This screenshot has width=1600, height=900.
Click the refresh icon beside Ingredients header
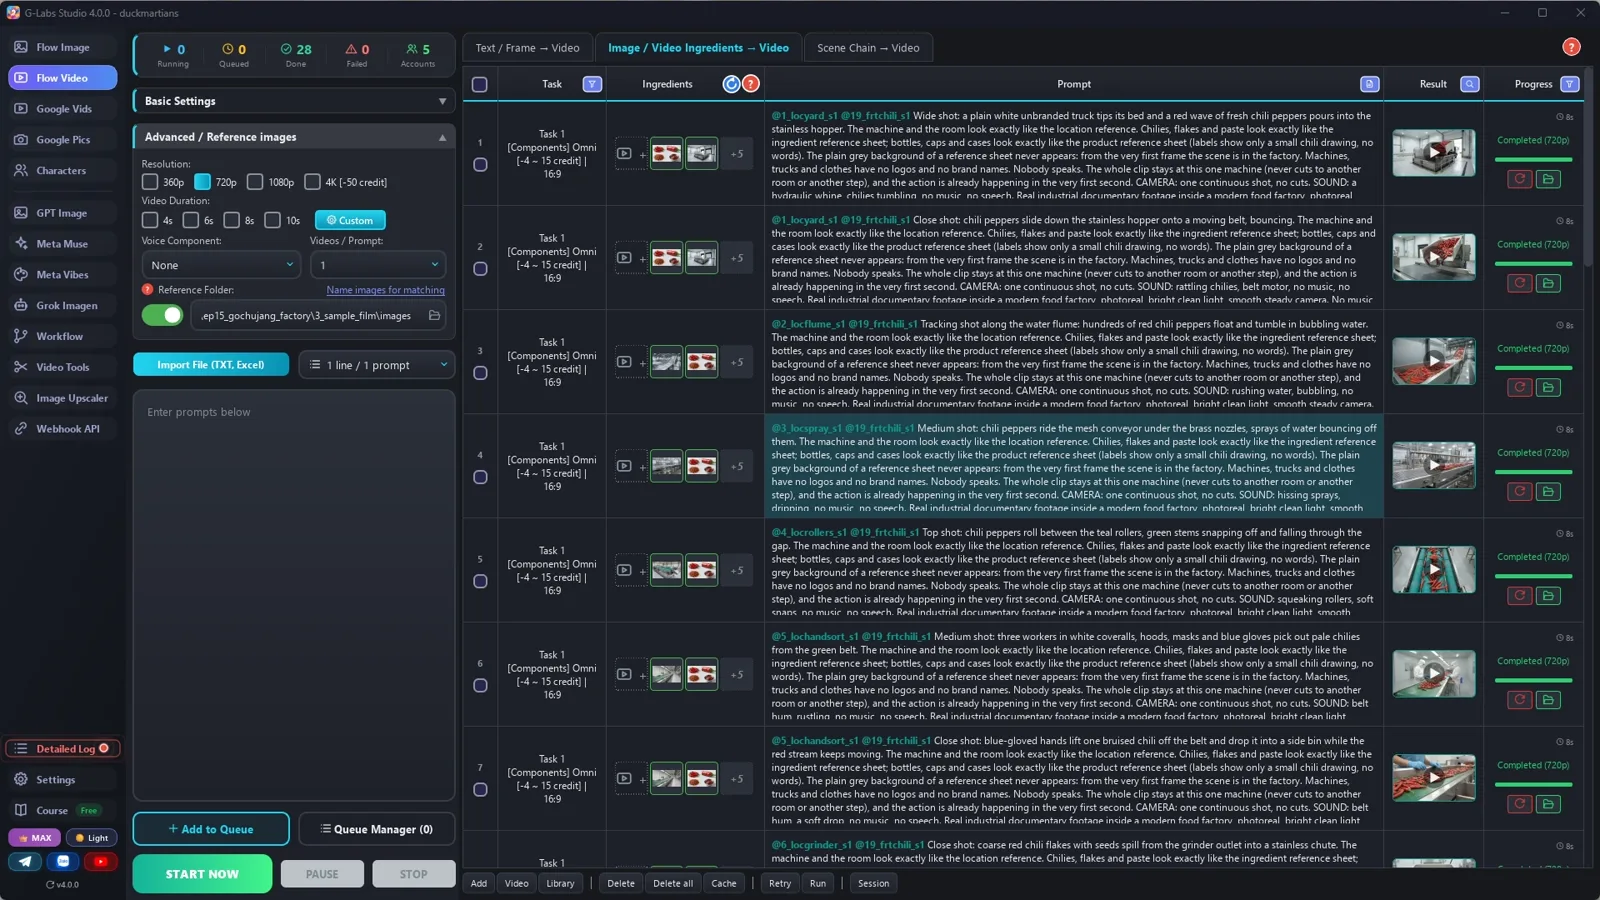tap(731, 84)
